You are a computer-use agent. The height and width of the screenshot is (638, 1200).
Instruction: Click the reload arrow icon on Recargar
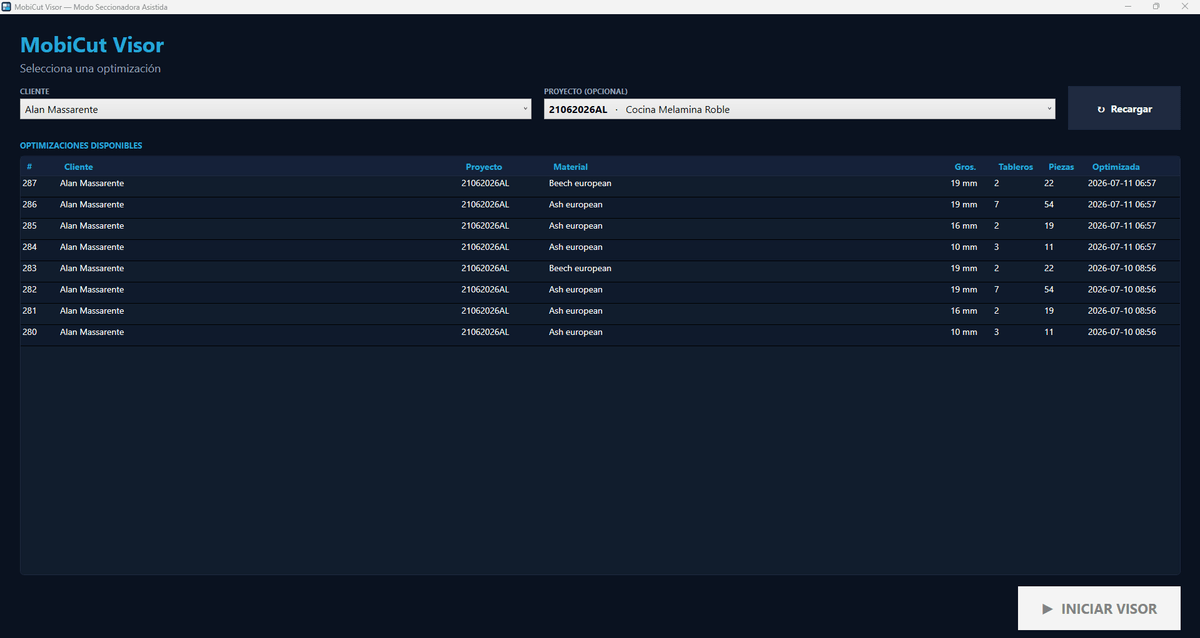pos(1101,109)
